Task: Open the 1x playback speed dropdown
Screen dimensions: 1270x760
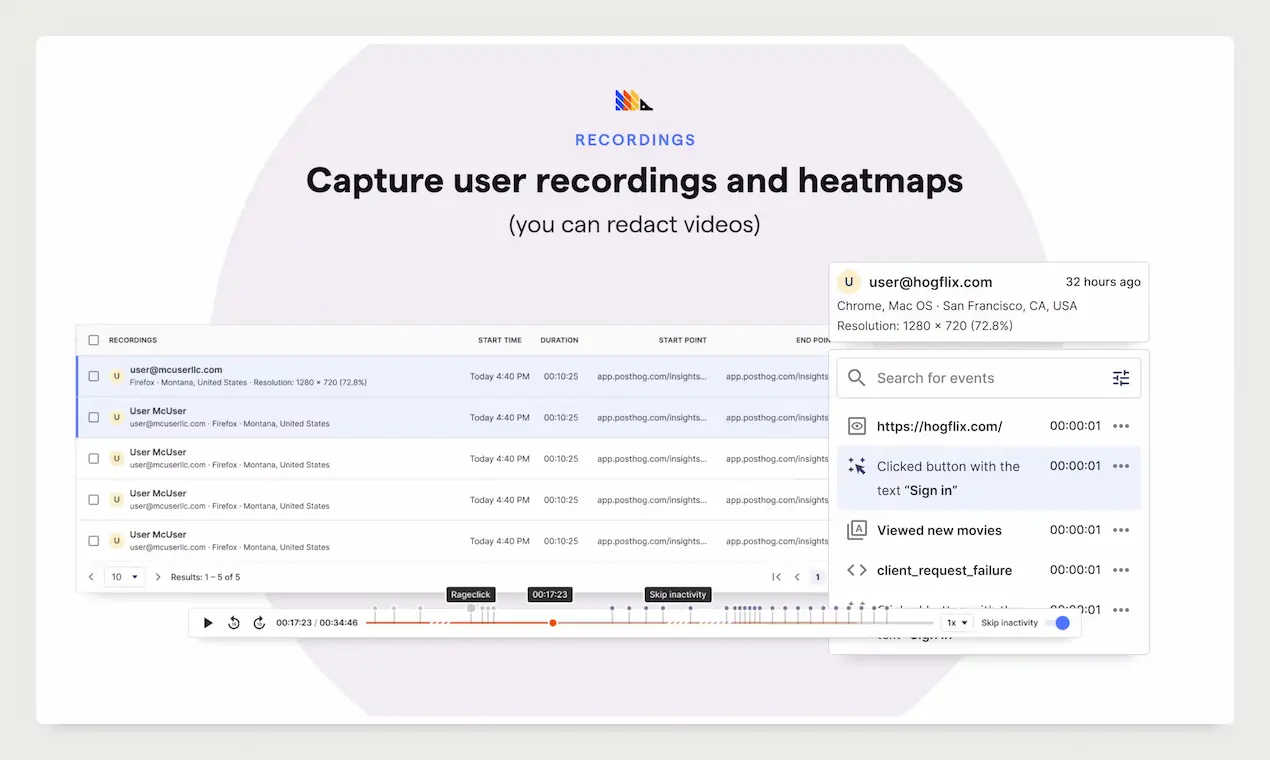Action: tap(958, 623)
